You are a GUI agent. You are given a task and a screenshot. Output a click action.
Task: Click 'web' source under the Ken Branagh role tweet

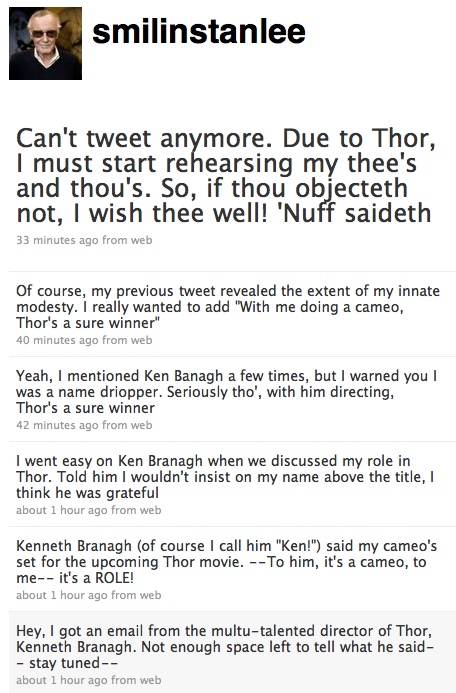[x=150, y=510]
